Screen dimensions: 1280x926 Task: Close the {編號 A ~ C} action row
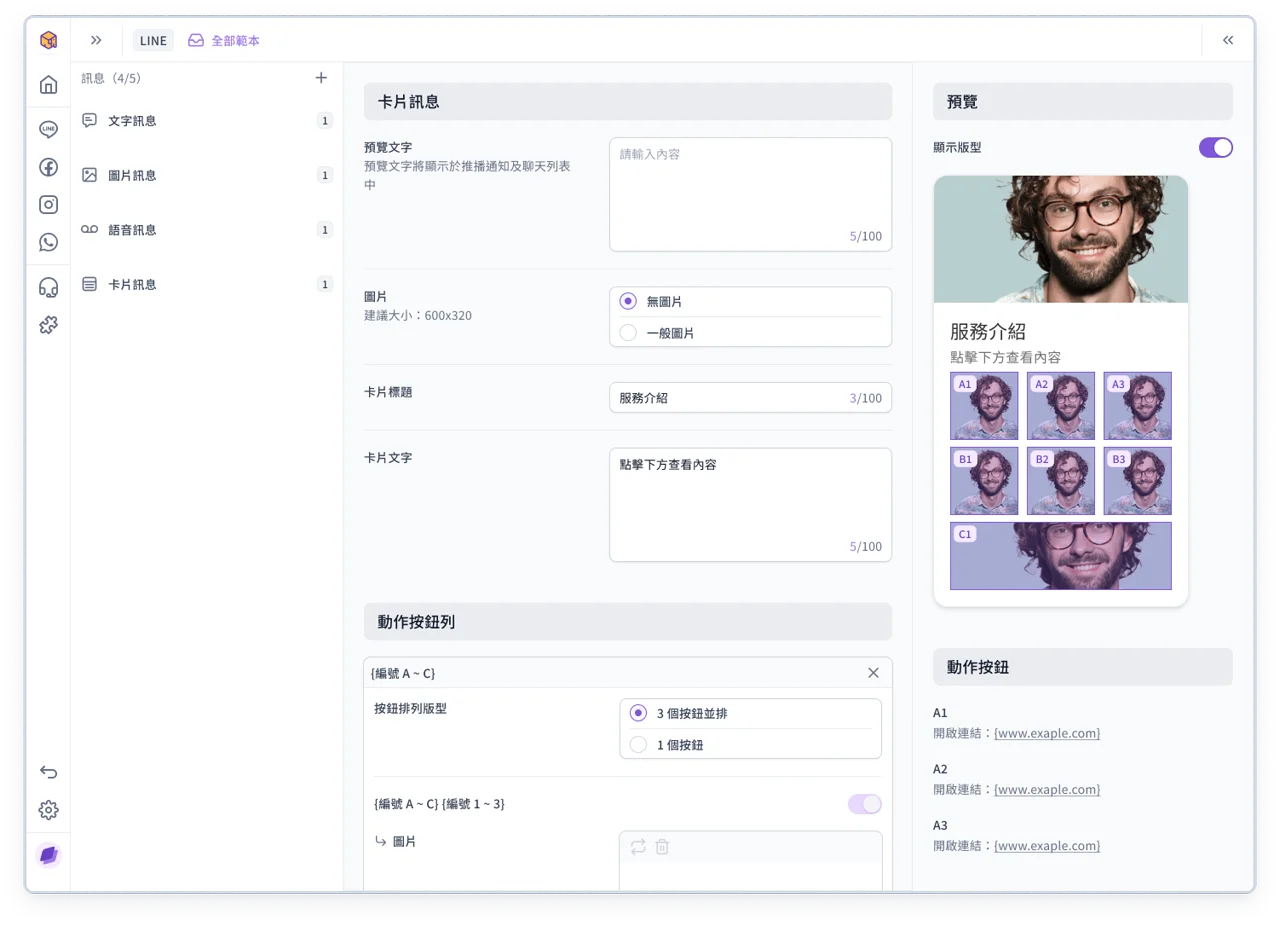pyautogui.click(x=873, y=673)
